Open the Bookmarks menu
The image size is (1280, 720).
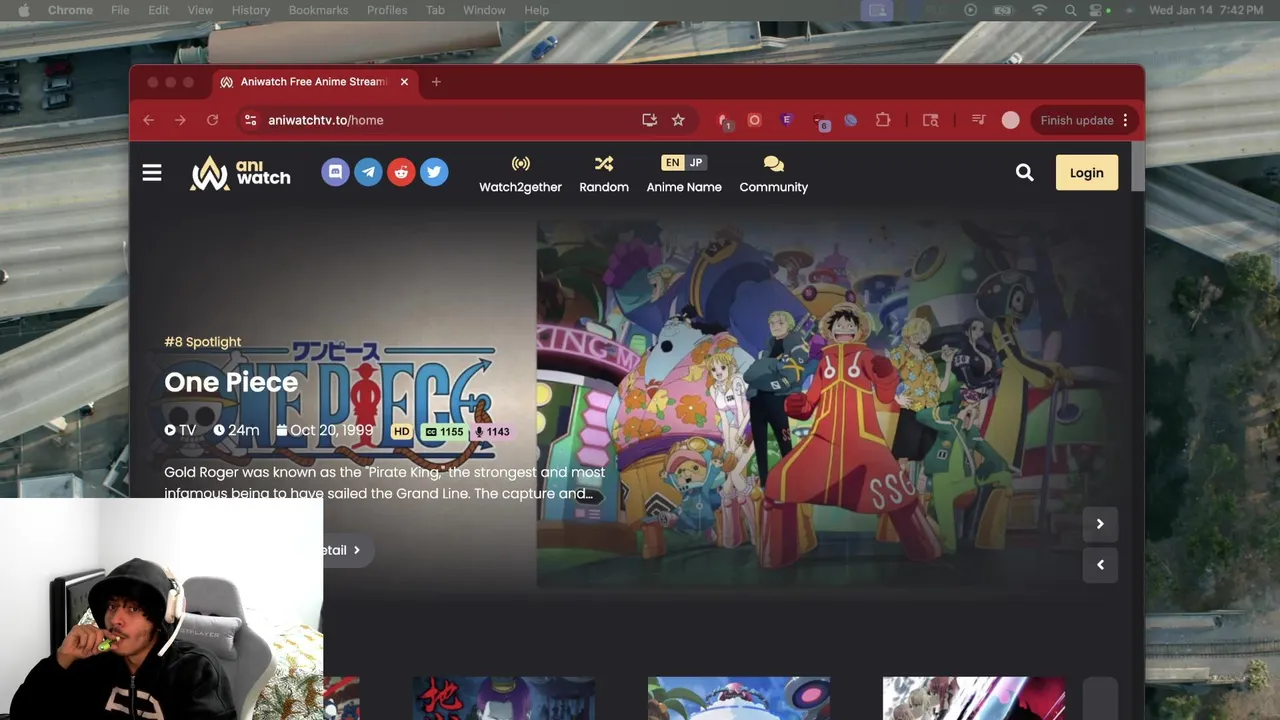318,10
